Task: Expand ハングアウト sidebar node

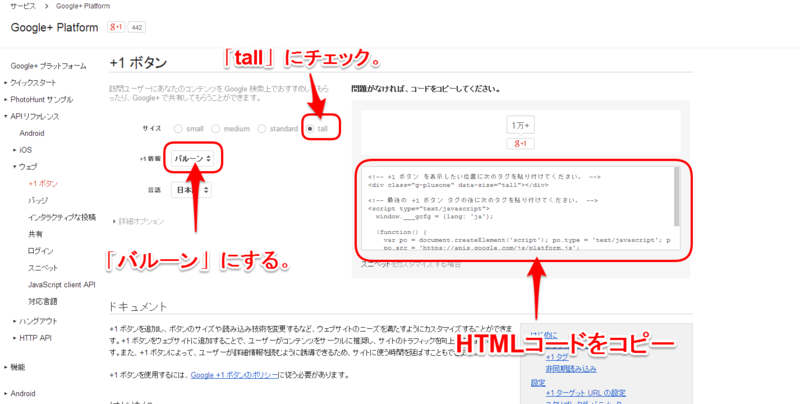Action: click(x=35, y=321)
